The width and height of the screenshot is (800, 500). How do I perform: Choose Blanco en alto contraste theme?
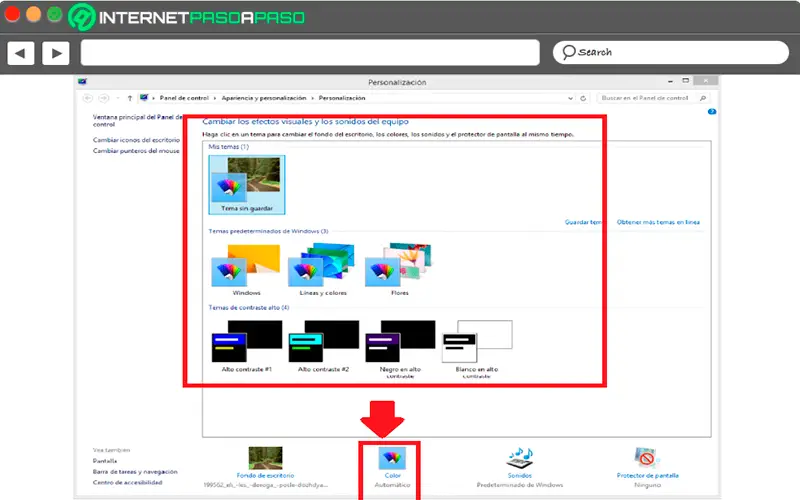477,348
